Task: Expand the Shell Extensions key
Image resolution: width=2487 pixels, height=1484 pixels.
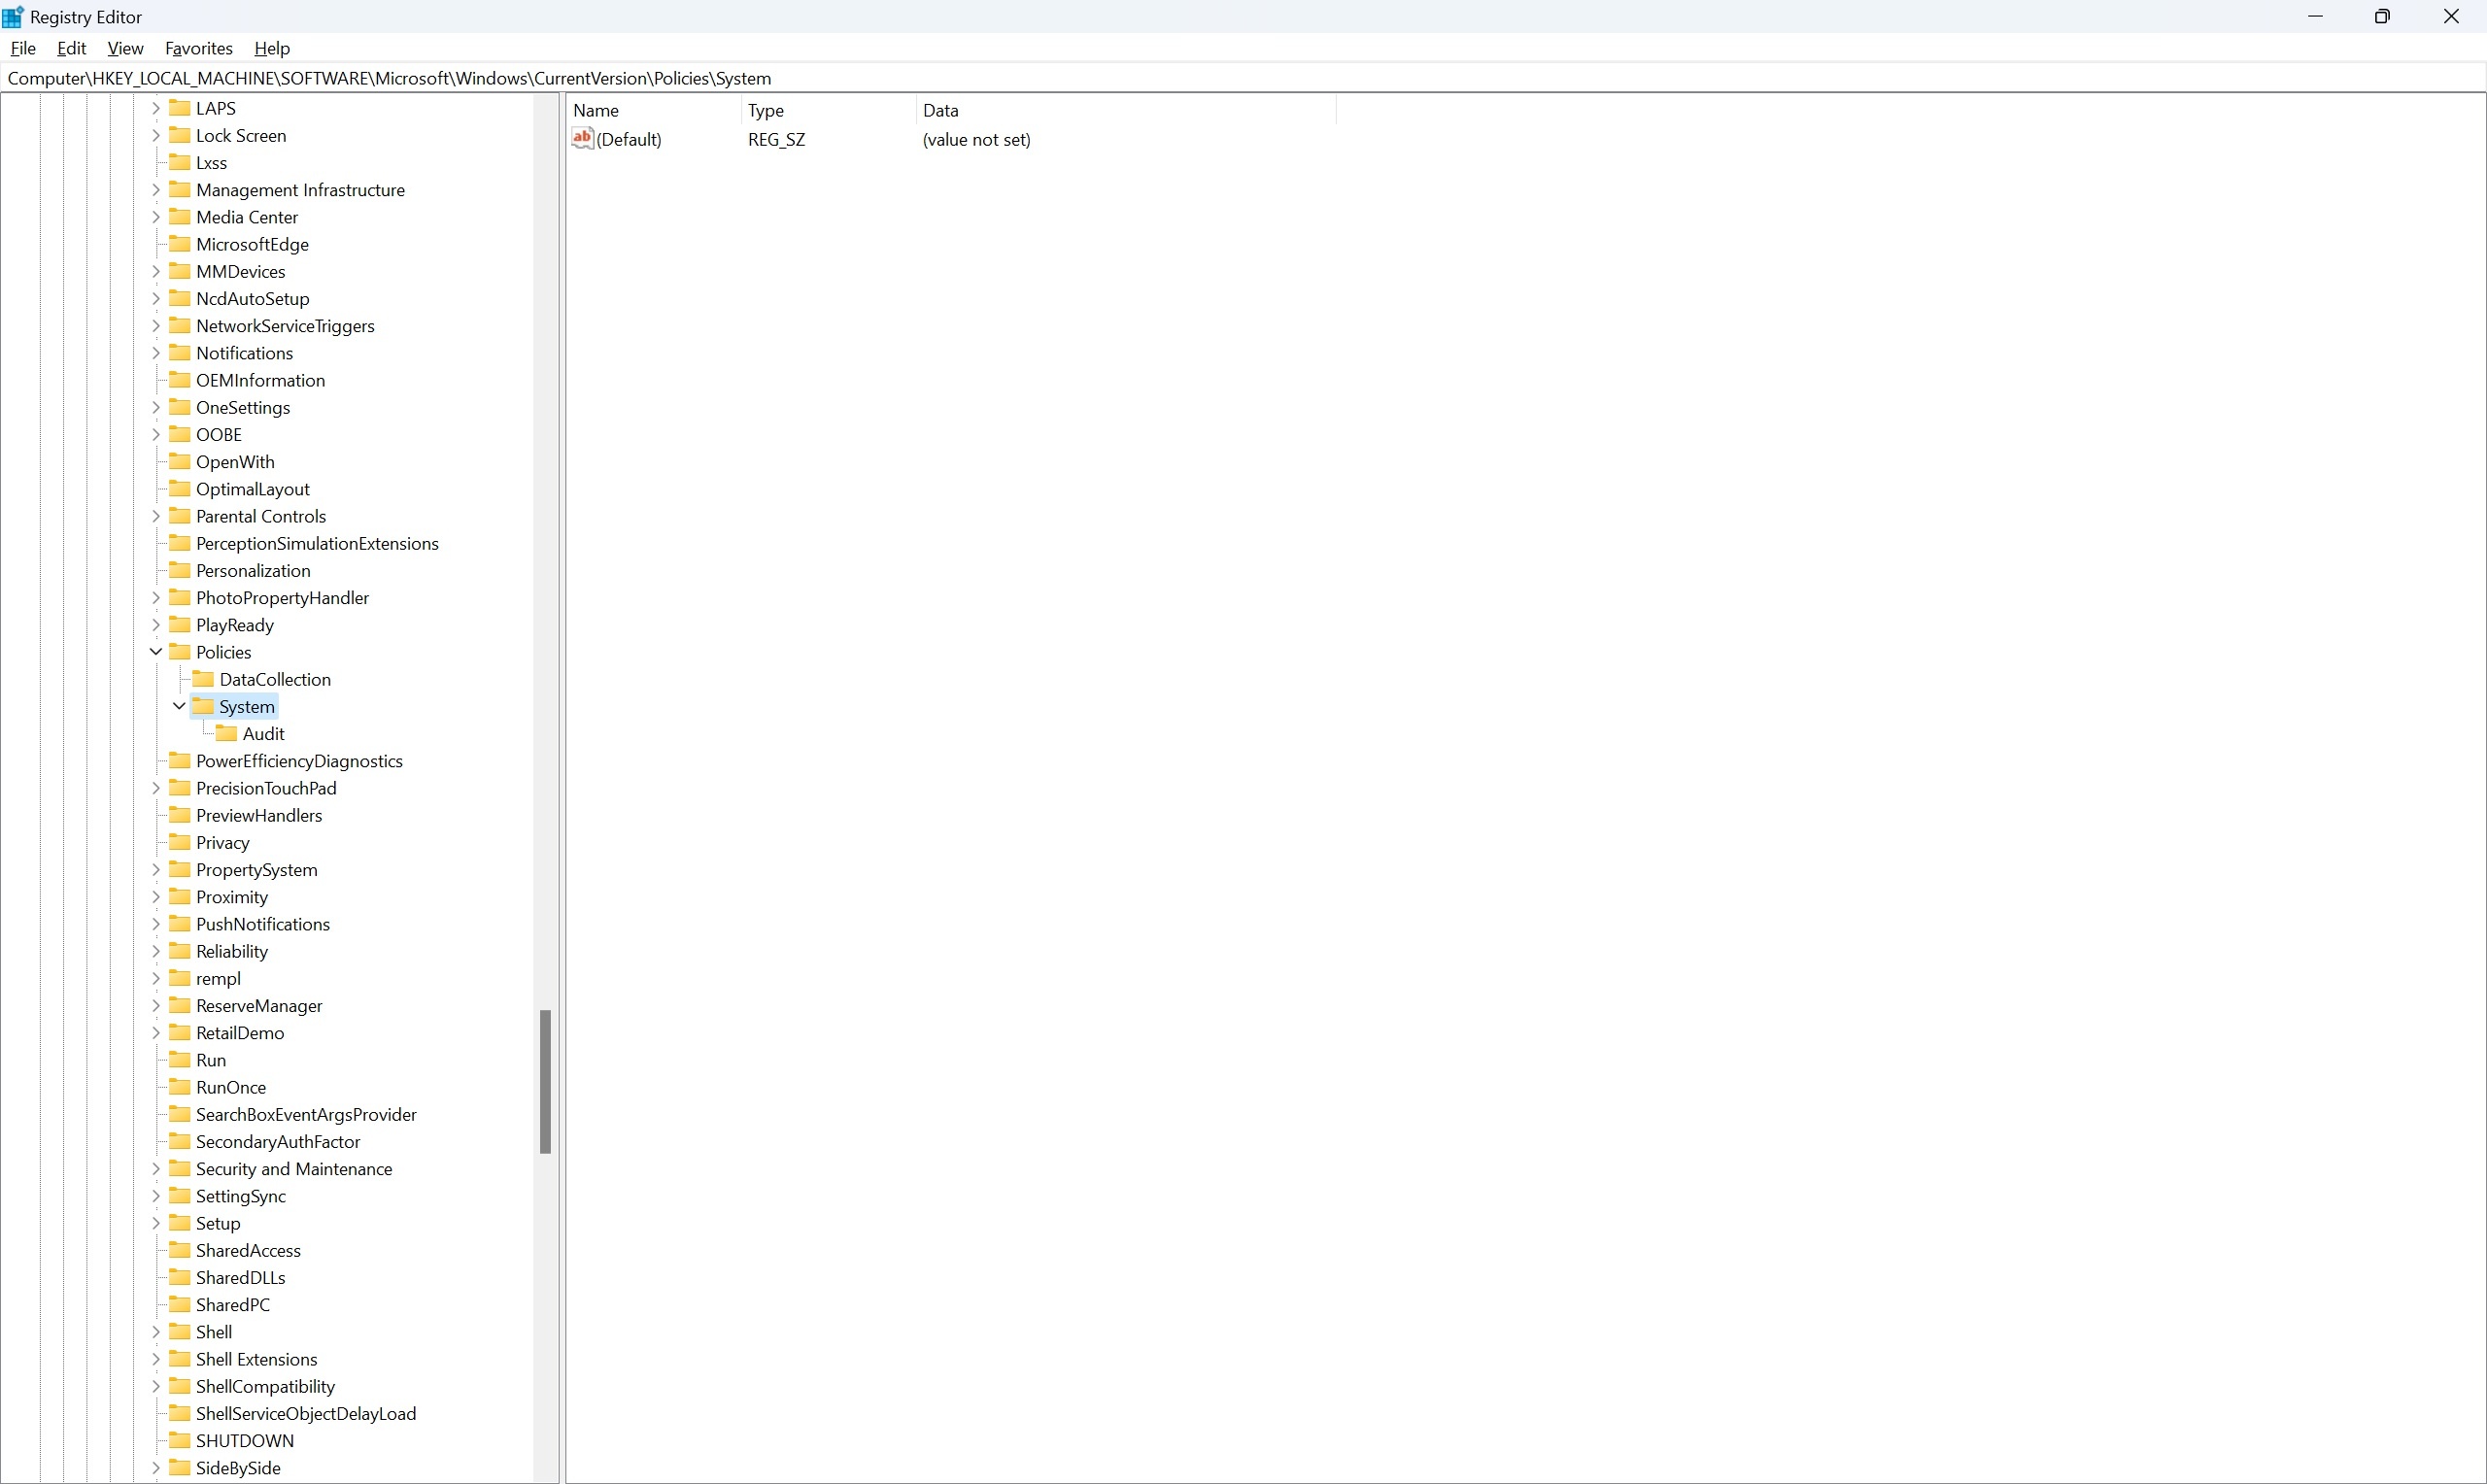Action: point(156,1359)
